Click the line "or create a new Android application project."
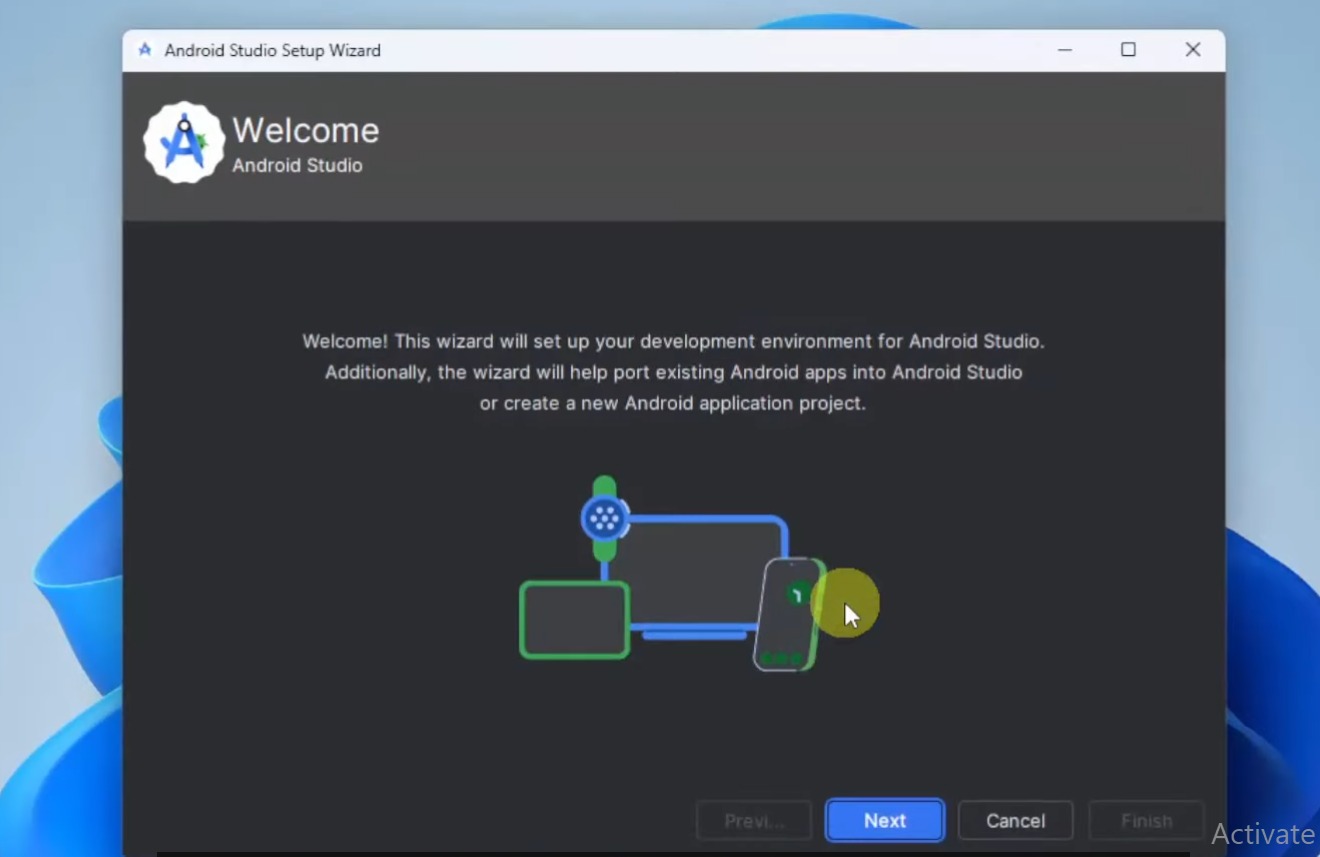The image size is (1320, 857). point(672,403)
